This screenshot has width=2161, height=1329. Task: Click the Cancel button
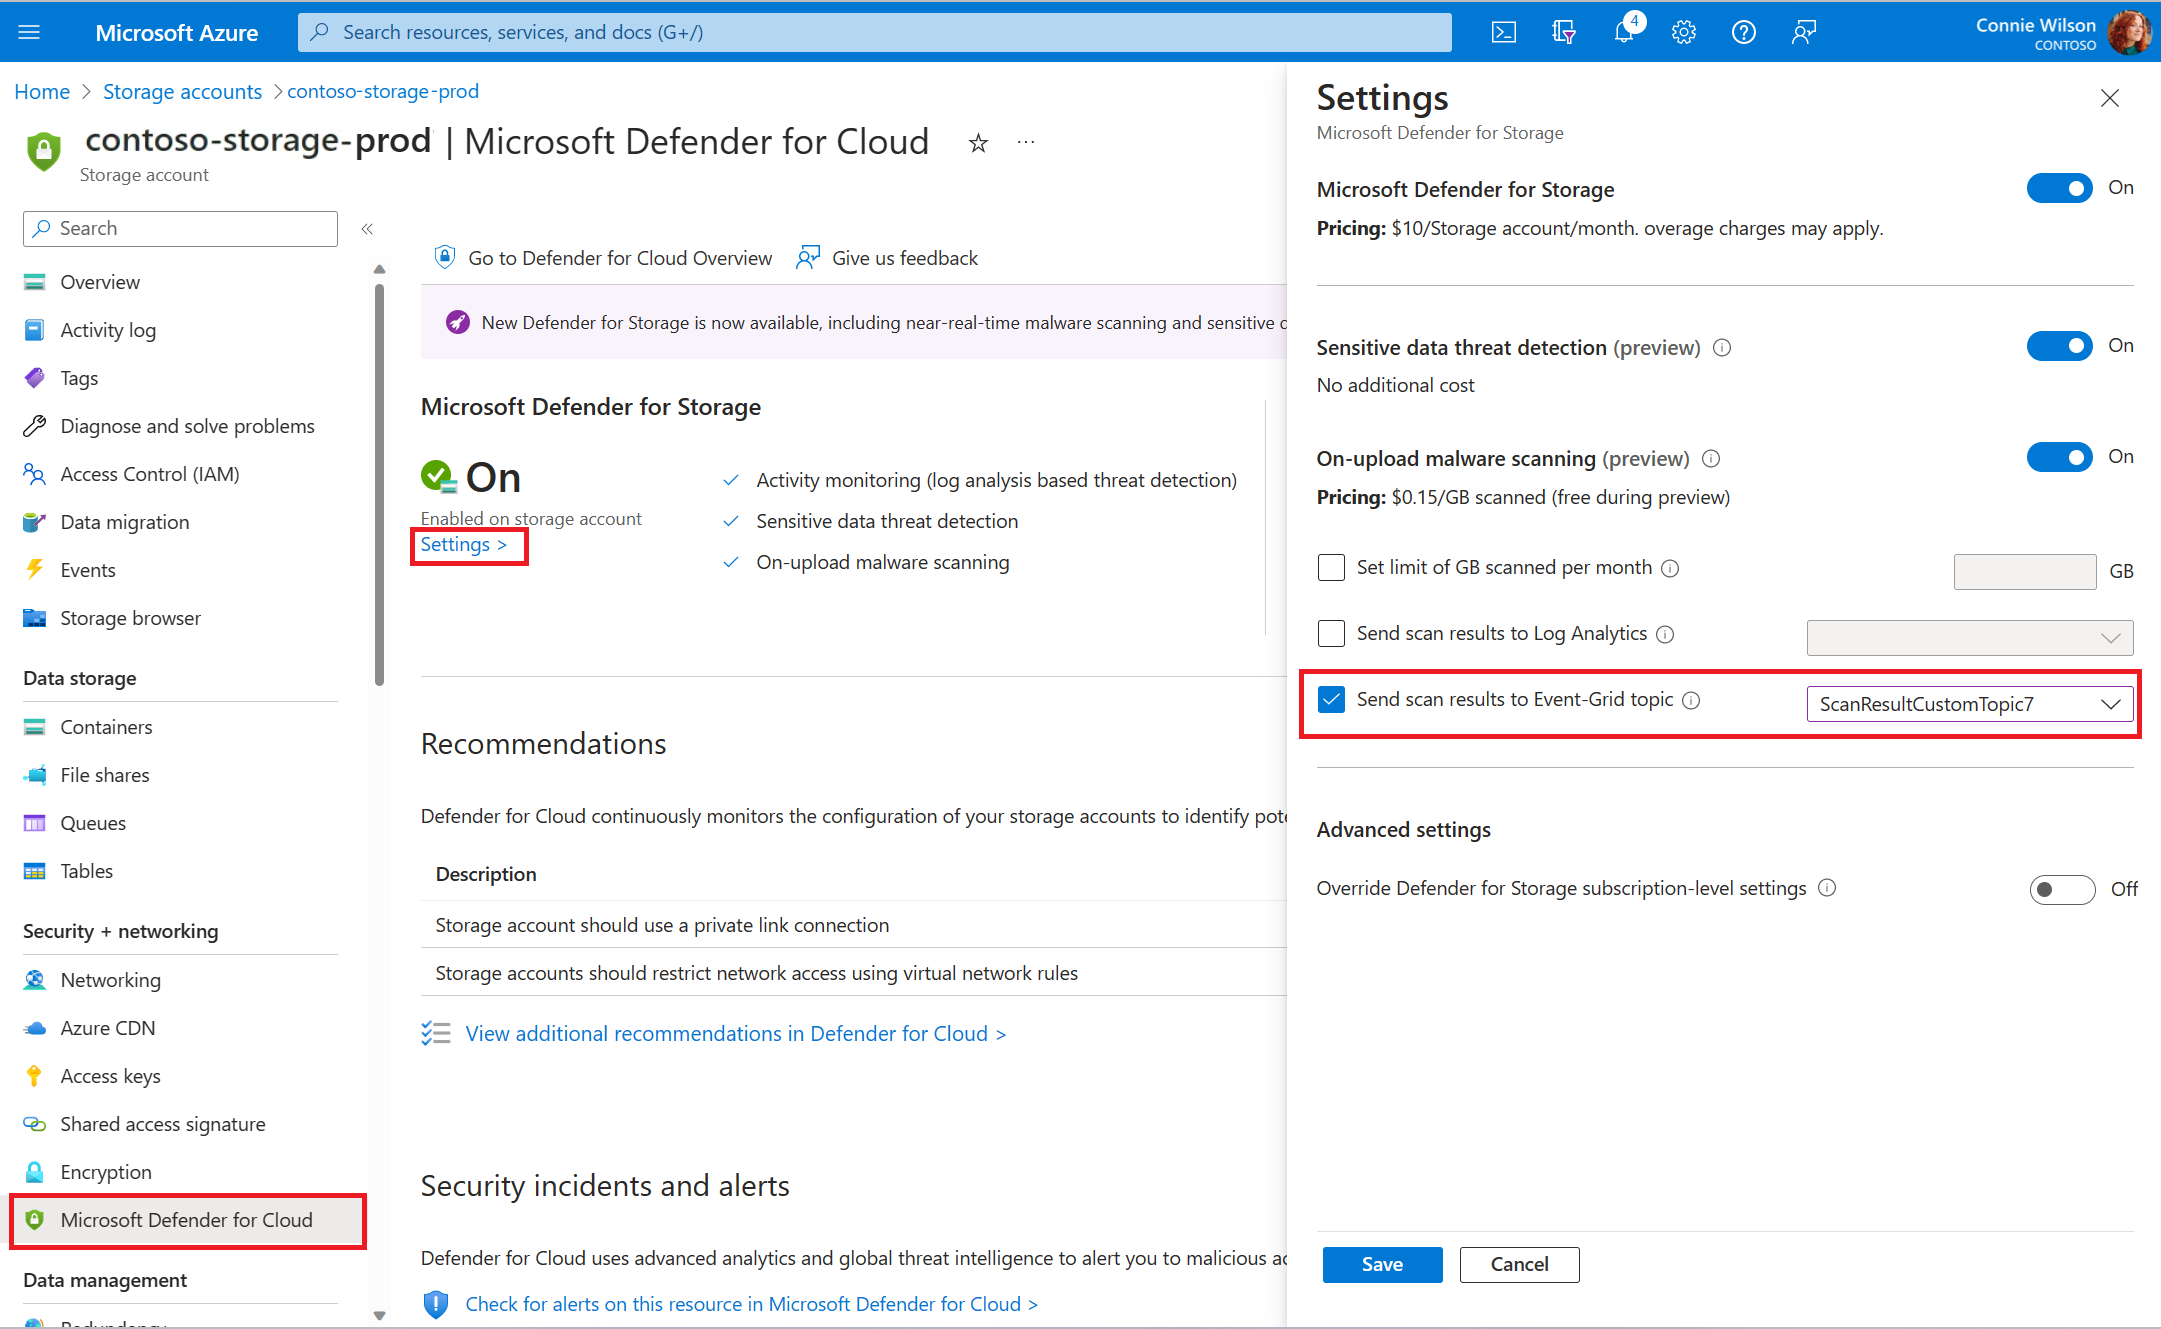pos(1519,1264)
